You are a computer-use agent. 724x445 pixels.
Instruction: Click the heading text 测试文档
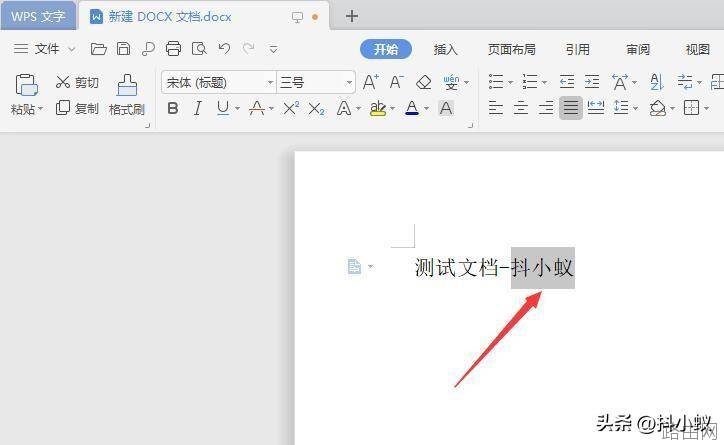click(456, 268)
